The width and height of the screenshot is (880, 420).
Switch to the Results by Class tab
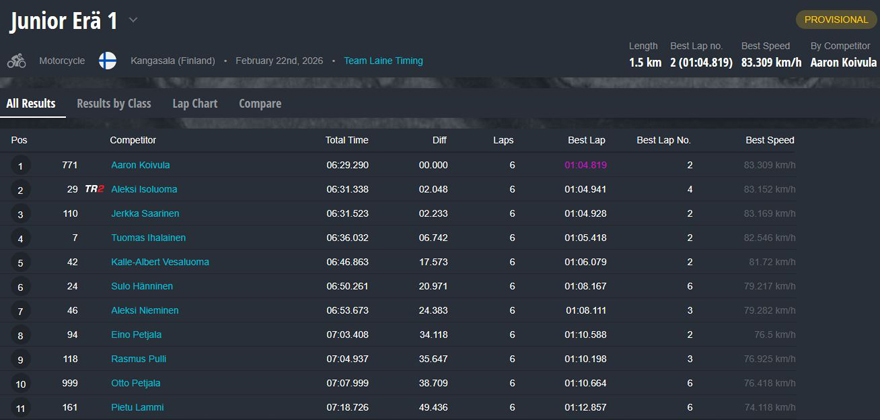pos(114,103)
